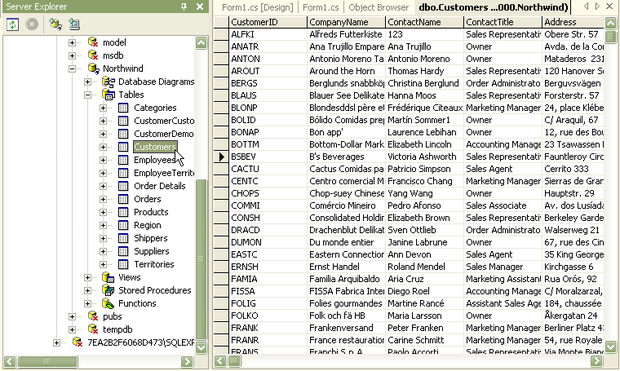Click the down arrow of data grid vertical scrollbar

coord(611,347)
